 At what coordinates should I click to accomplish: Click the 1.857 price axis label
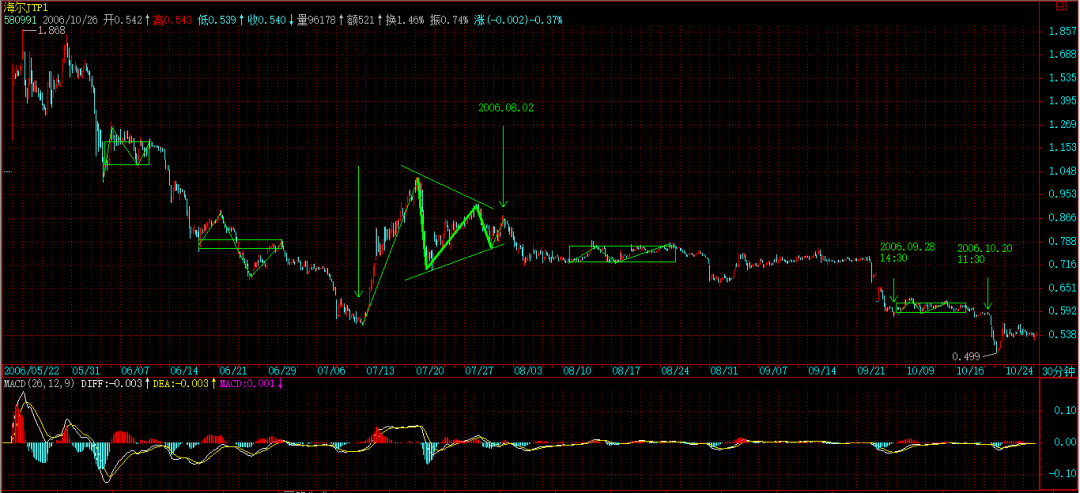click(1061, 32)
